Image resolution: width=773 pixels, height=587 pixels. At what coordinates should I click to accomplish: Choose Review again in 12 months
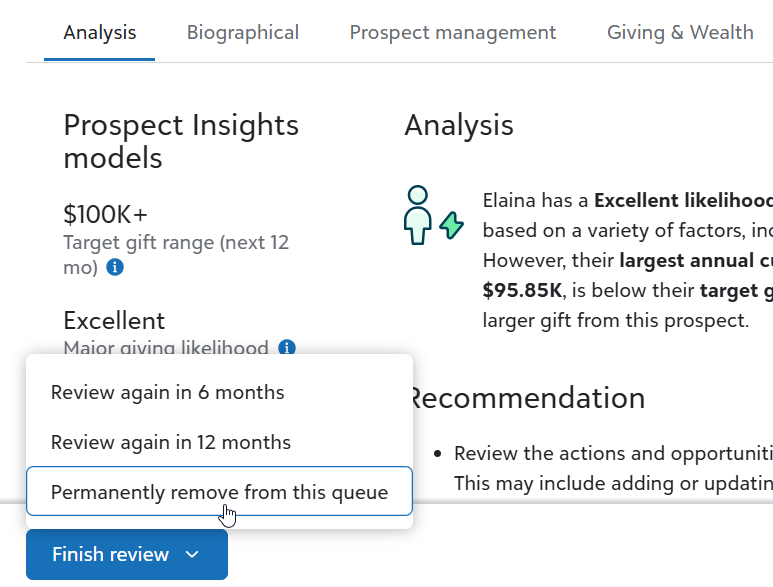click(171, 442)
